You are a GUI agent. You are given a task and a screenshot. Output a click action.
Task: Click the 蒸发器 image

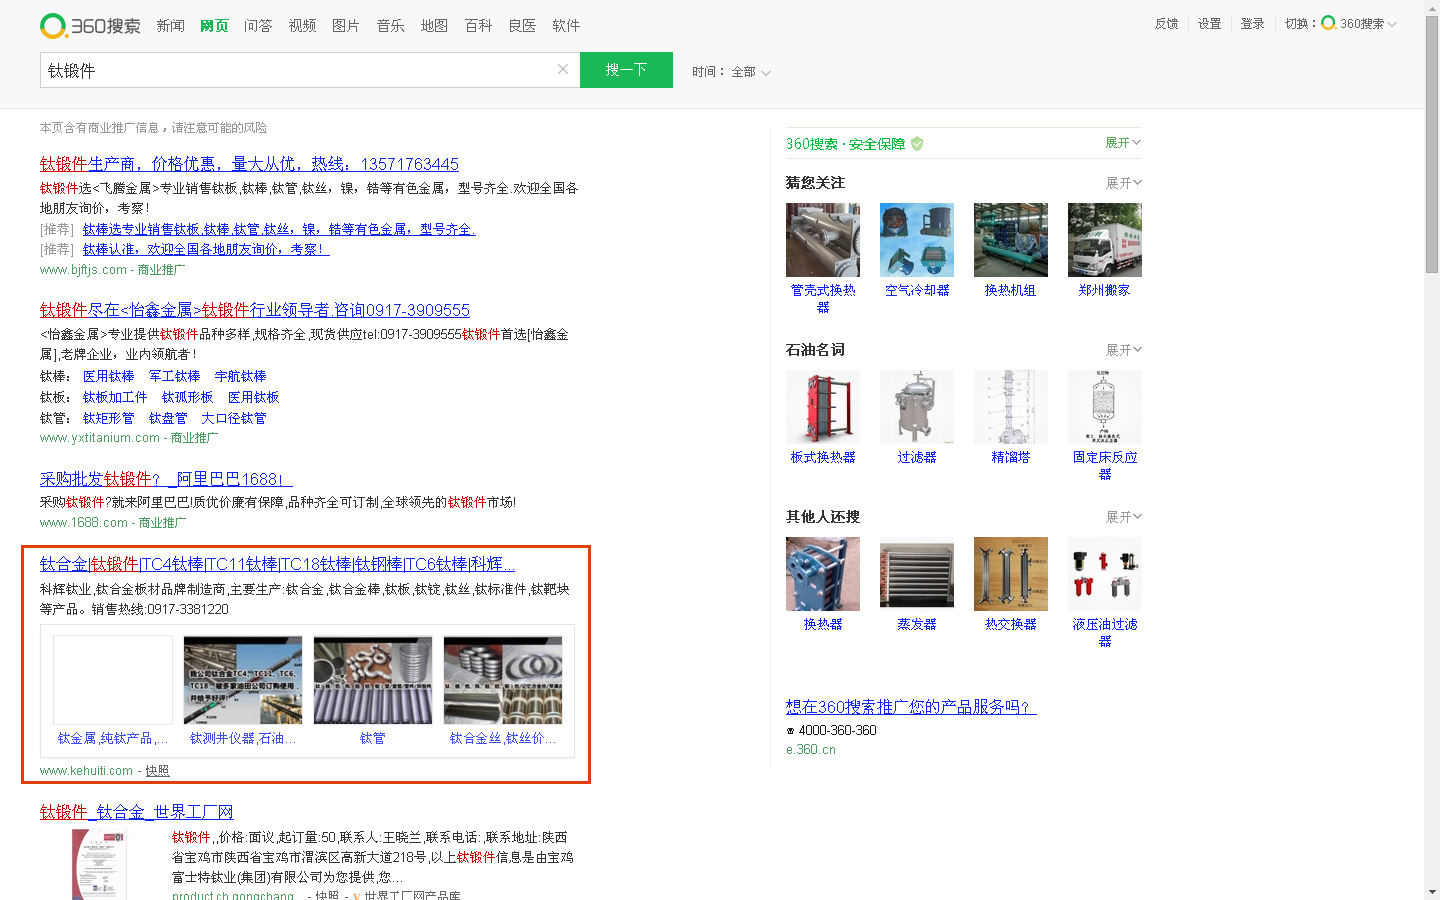[x=917, y=574]
